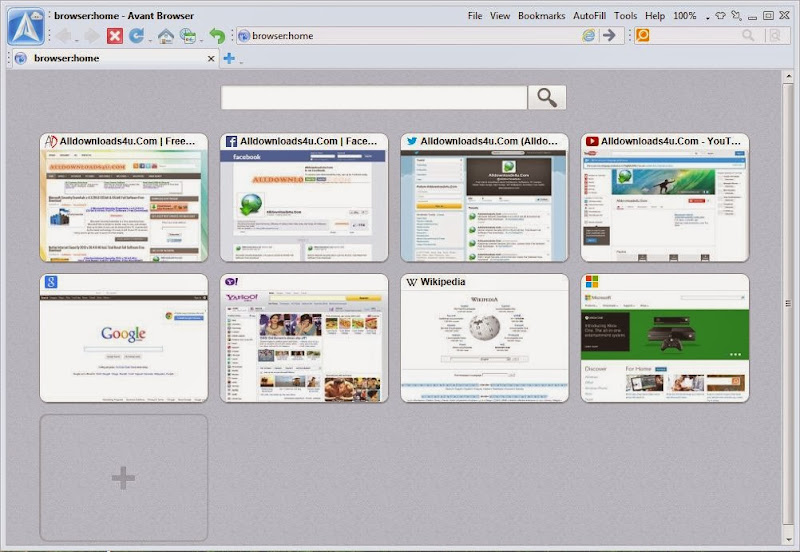This screenshot has height=552, width=800.
Task: Click the scrollbar down arrow
Action: (788, 539)
